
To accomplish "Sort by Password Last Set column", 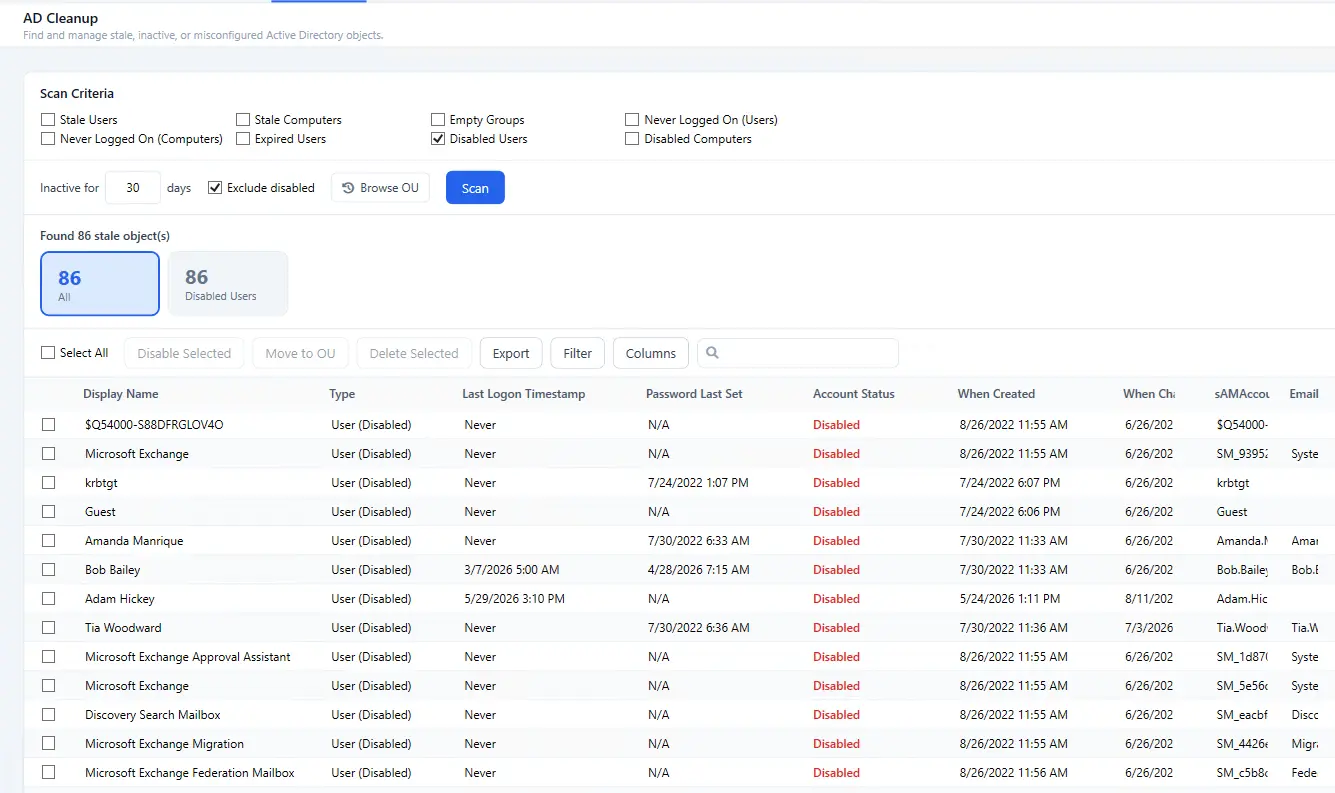I will [694, 394].
